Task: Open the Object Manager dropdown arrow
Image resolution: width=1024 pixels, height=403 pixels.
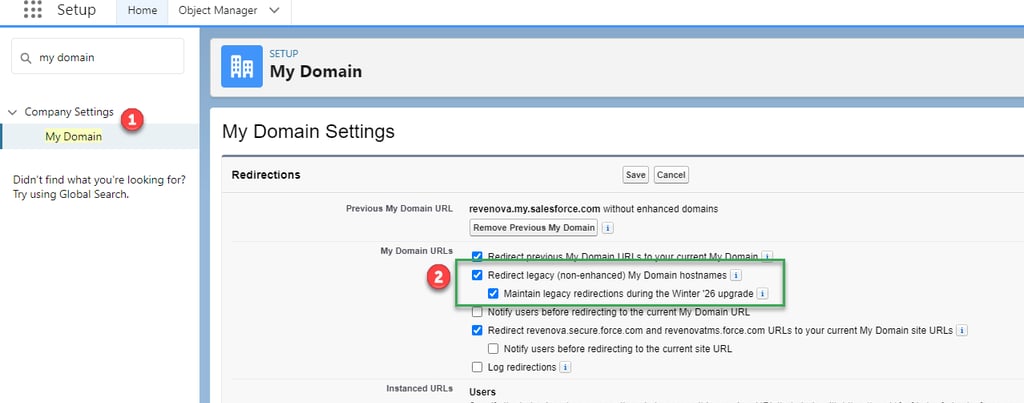Action: coord(274,10)
